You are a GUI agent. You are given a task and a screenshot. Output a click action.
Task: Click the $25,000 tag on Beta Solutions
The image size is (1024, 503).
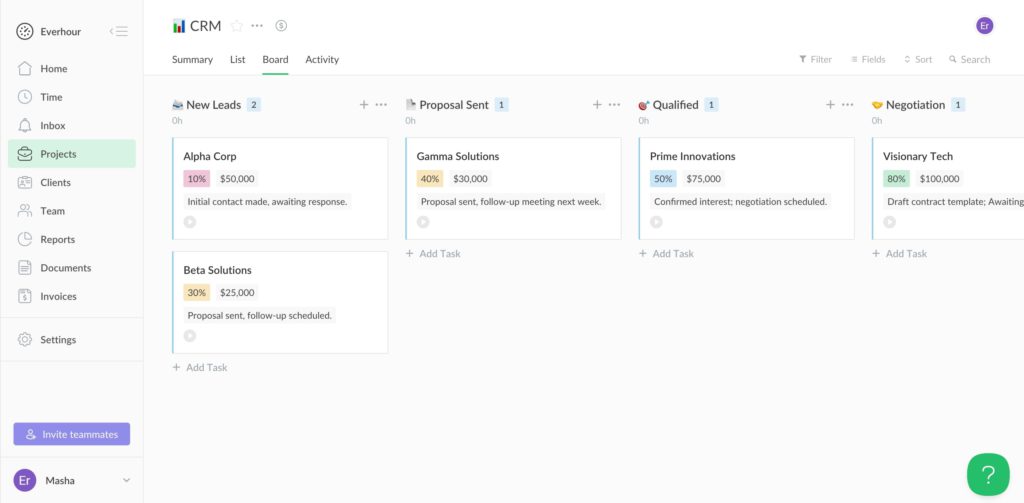237,292
